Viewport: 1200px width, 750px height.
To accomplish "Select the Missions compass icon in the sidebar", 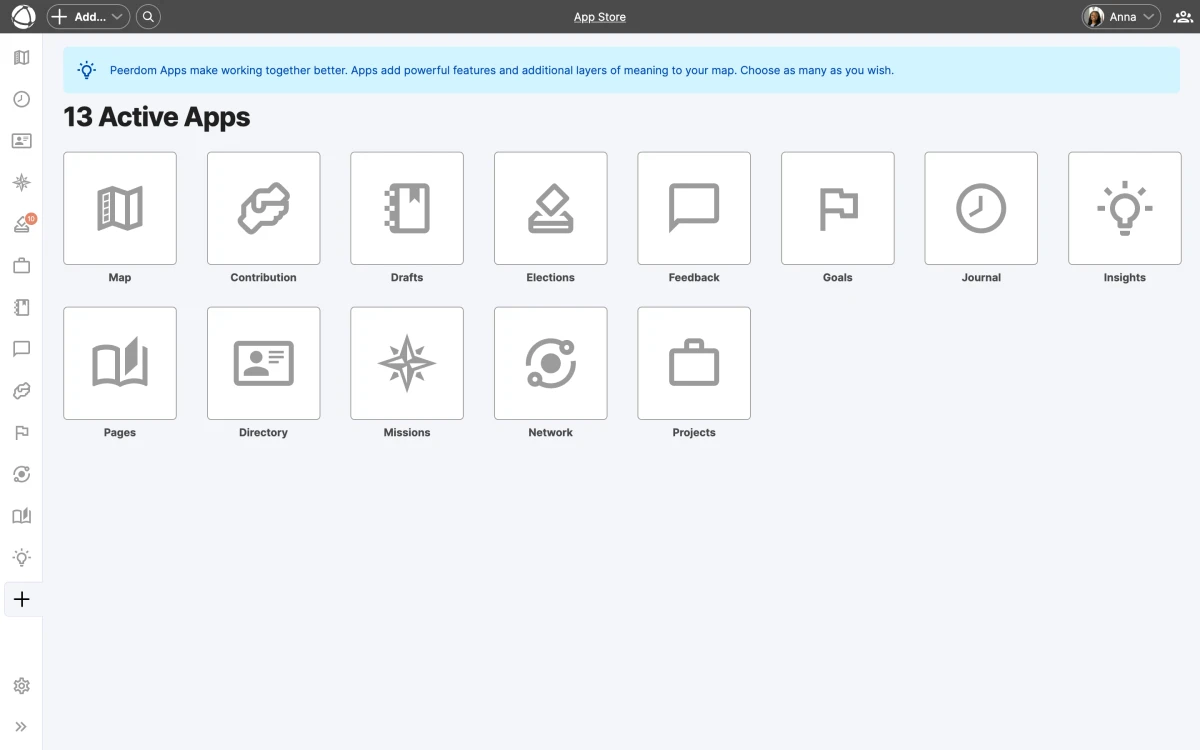I will (x=21, y=182).
